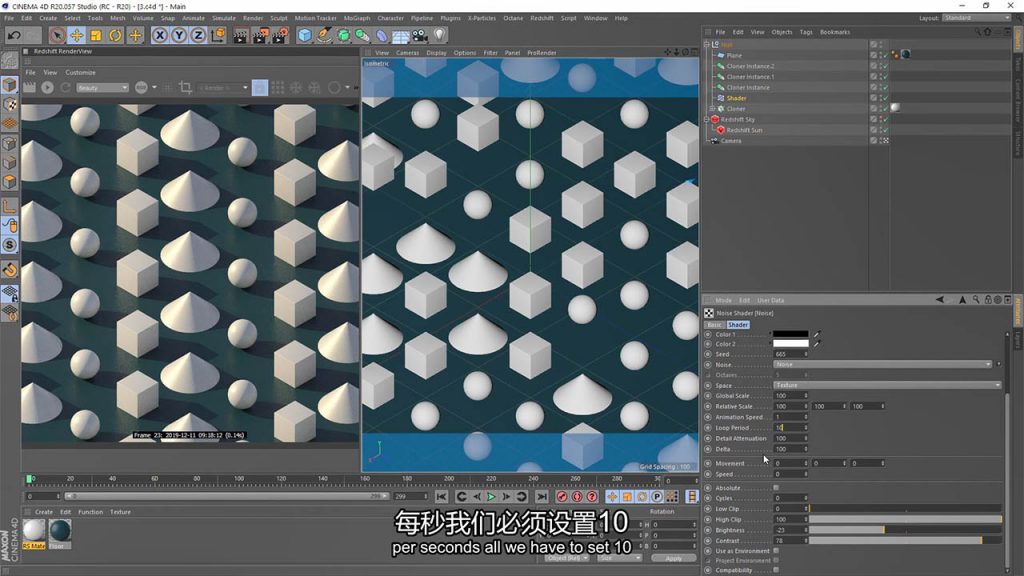Toggle Redshift Sky enabled checkmark
The image size is (1024, 576).
pos(885,120)
